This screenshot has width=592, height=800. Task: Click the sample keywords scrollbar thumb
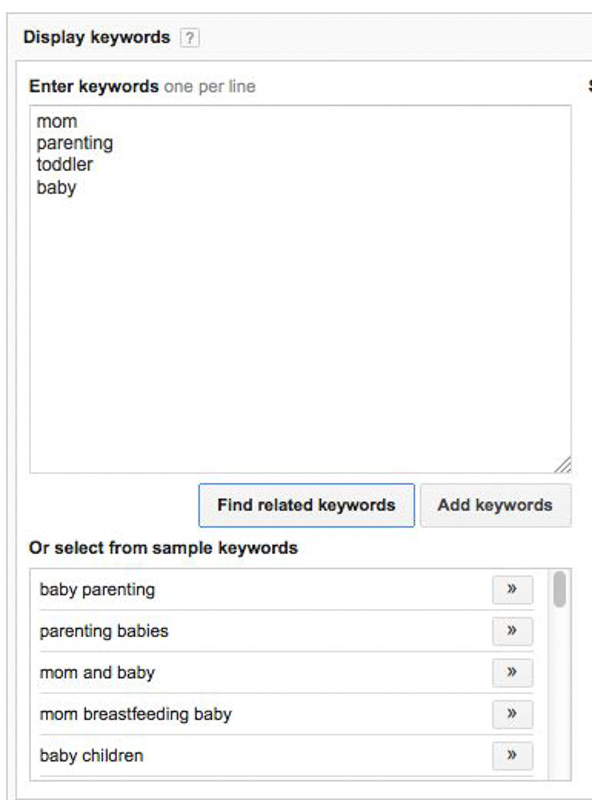tap(560, 589)
